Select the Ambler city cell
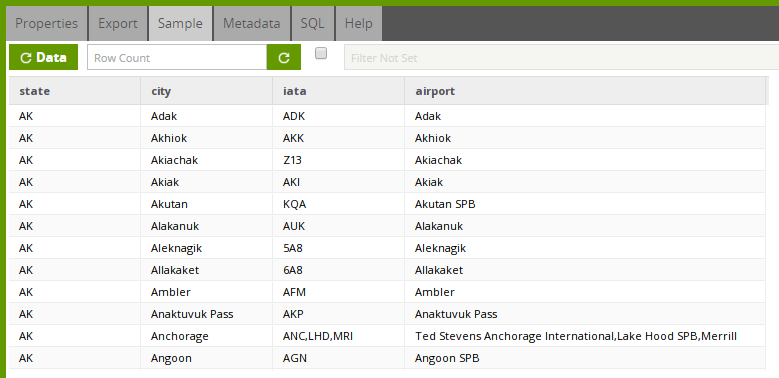 [x=207, y=292]
